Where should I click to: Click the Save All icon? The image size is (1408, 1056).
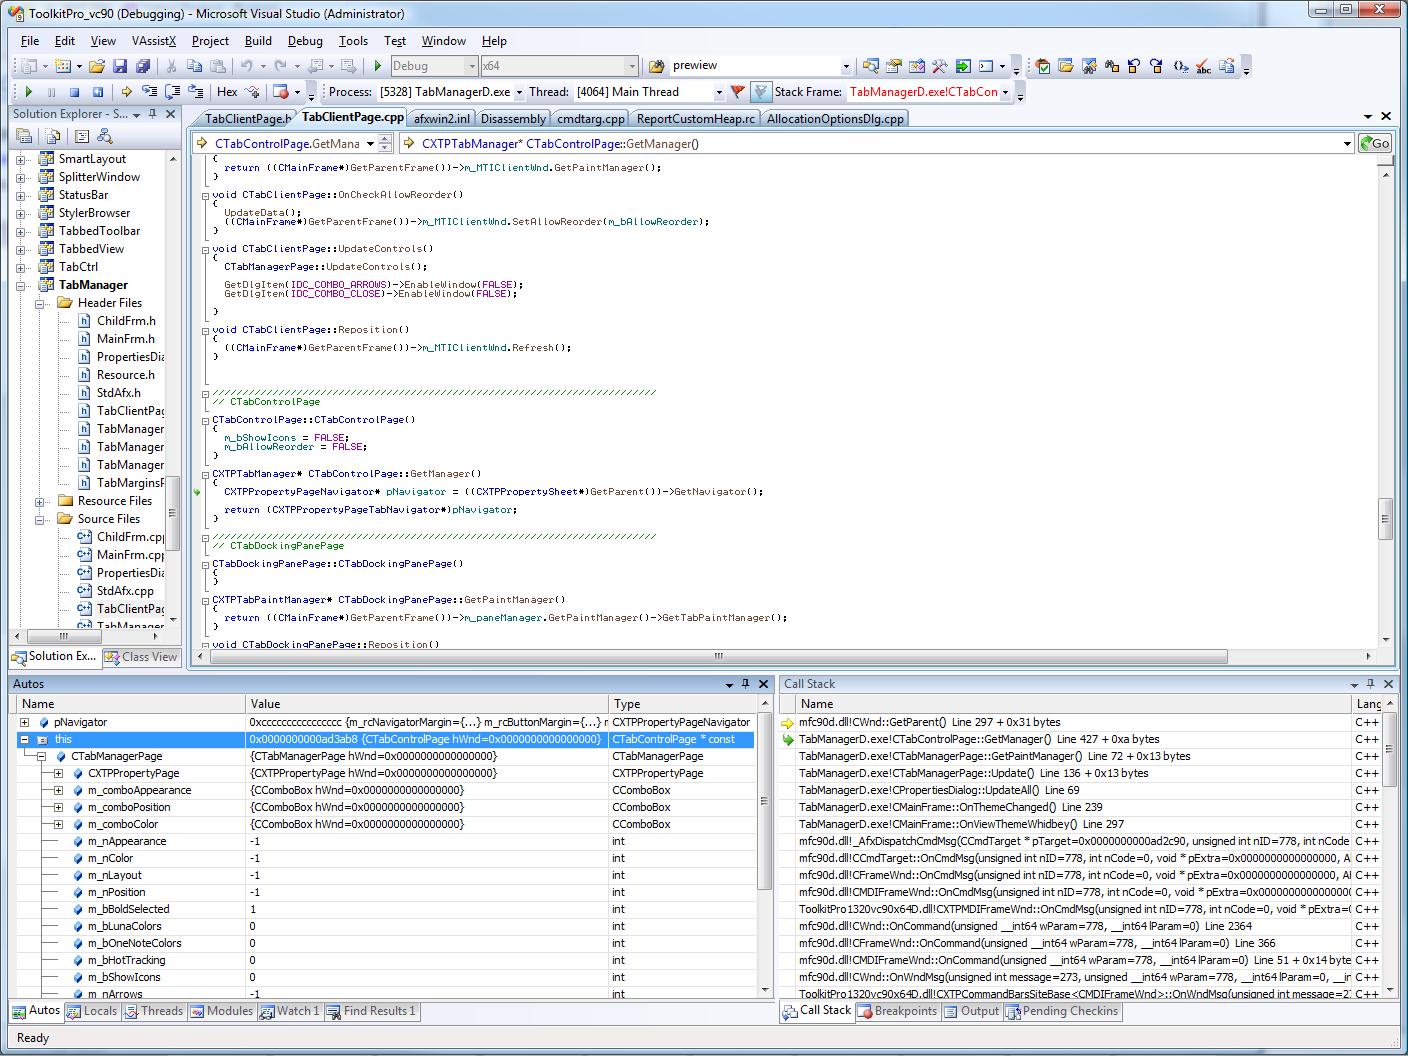pyautogui.click(x=142, y=66)
